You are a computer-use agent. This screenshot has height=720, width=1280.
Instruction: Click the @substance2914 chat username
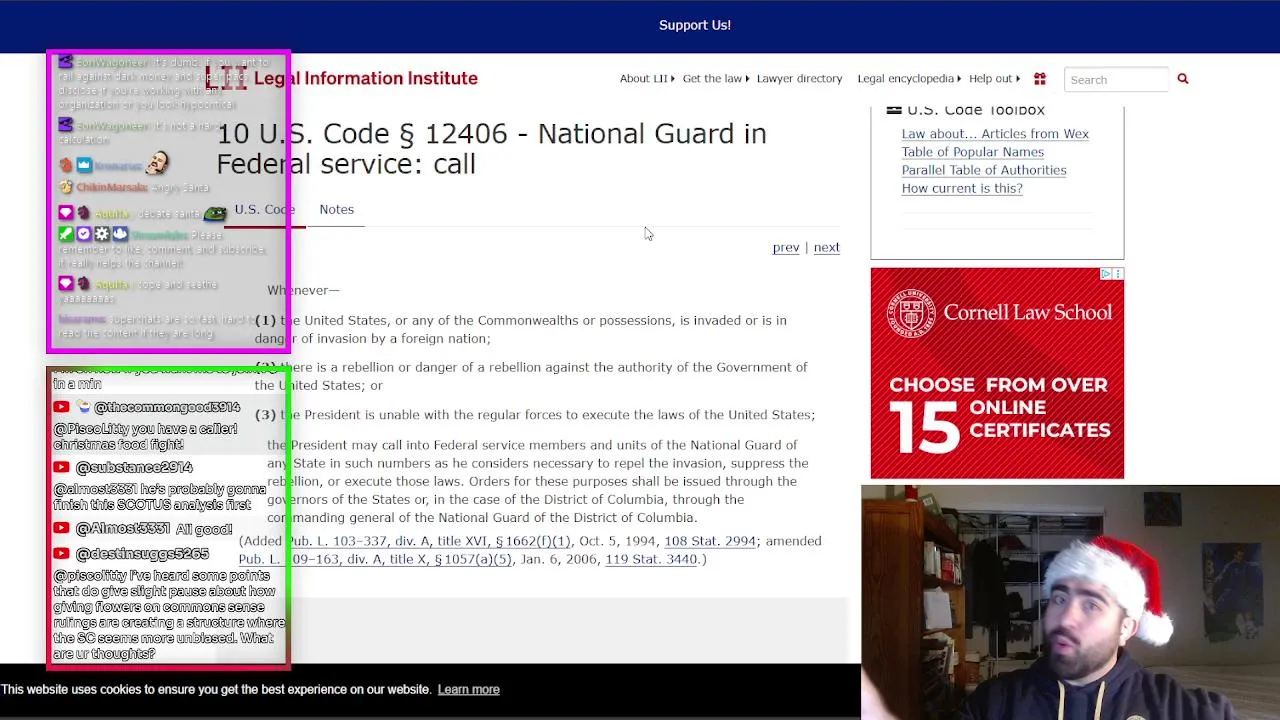(x=134, y=467)
